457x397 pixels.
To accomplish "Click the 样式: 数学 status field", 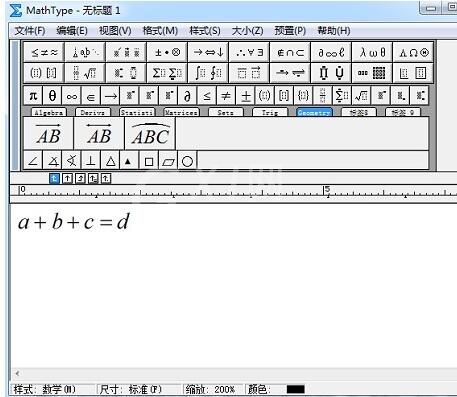I will coord(53,389).
